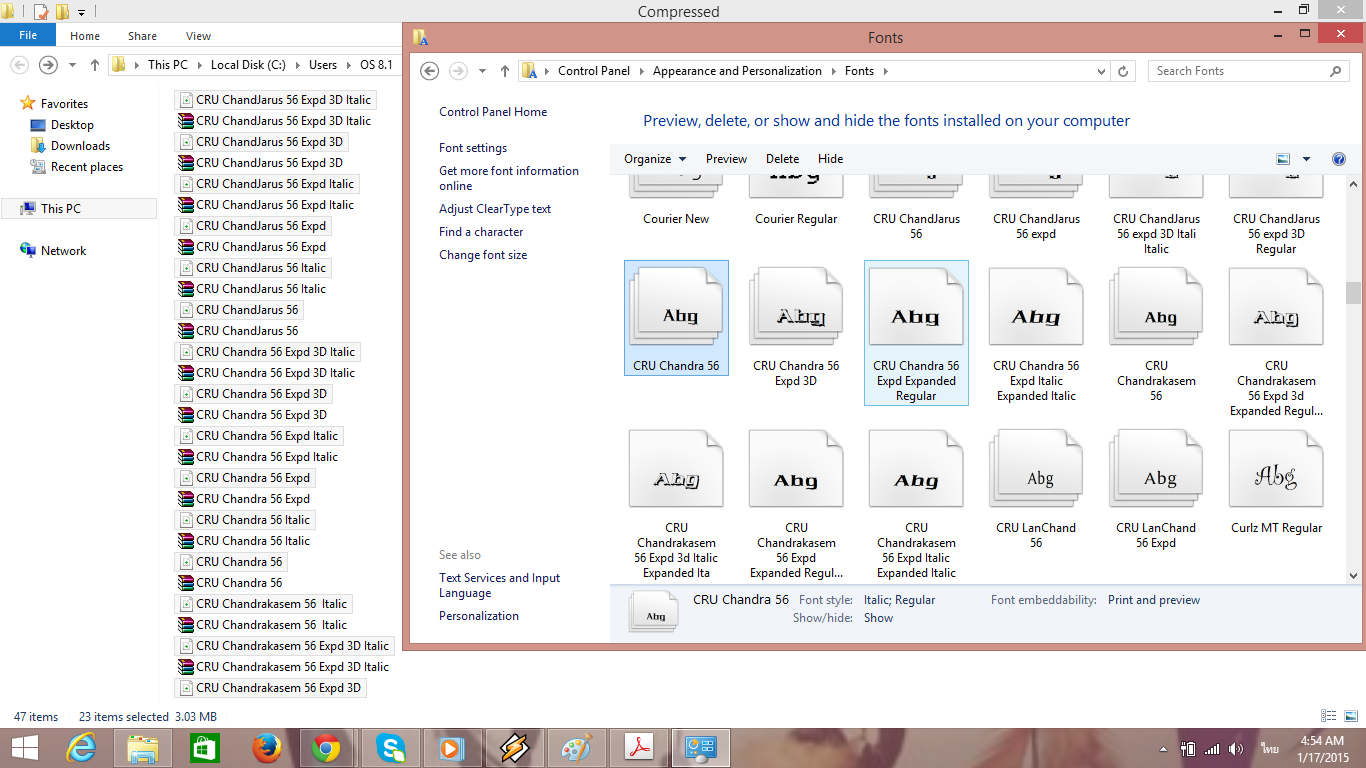Open Organize dropdown menu
Image resolution: width=1366 pixels, height=768 pixels.
655,159
